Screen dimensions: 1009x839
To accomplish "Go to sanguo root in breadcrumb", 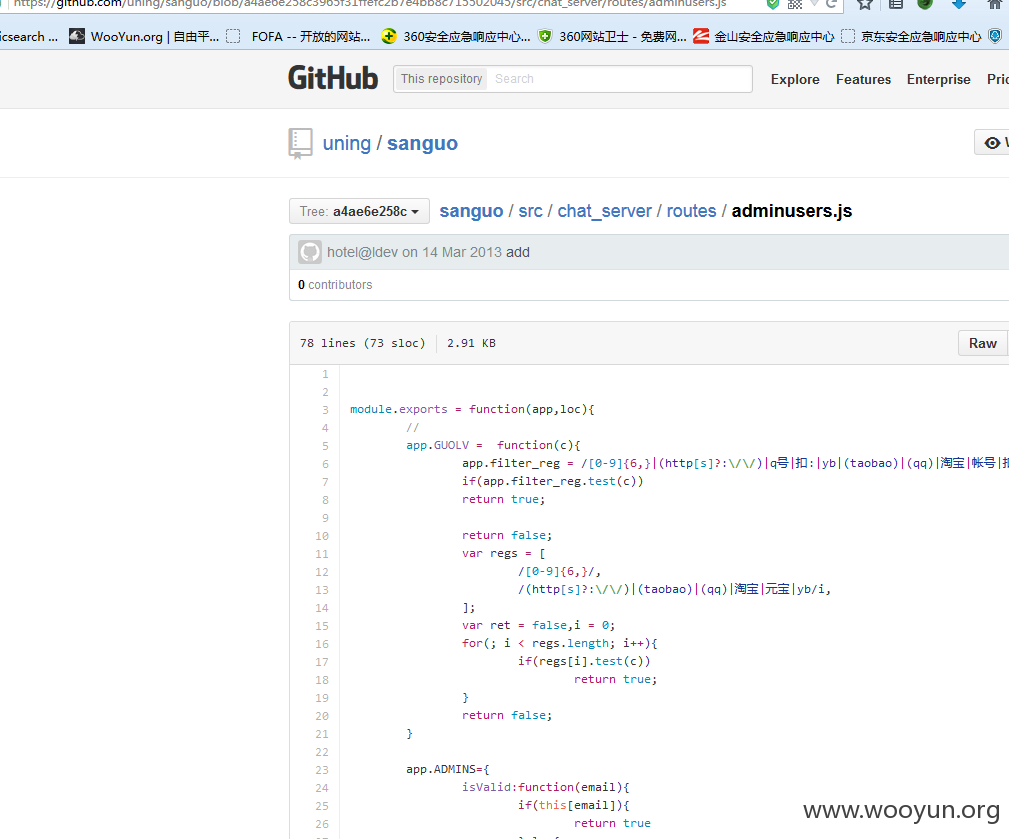I will [471, 211].
